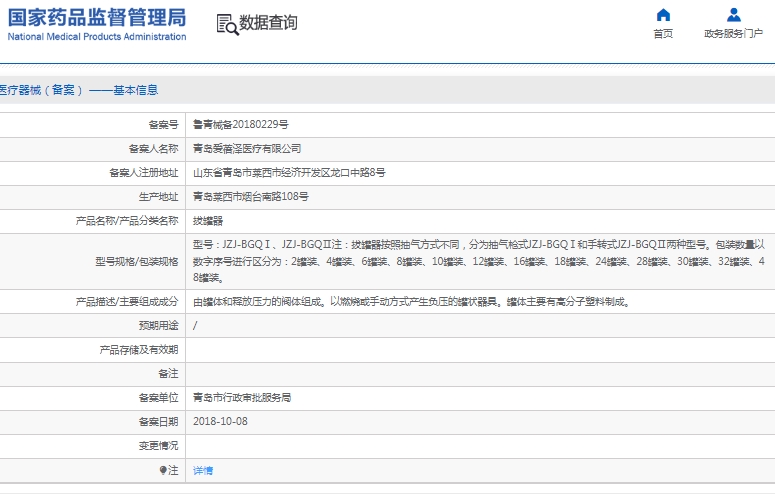The height and width of the screenshot is (494, 775).
Task: Open the 首页 home icon
Action: pos(663,15)
